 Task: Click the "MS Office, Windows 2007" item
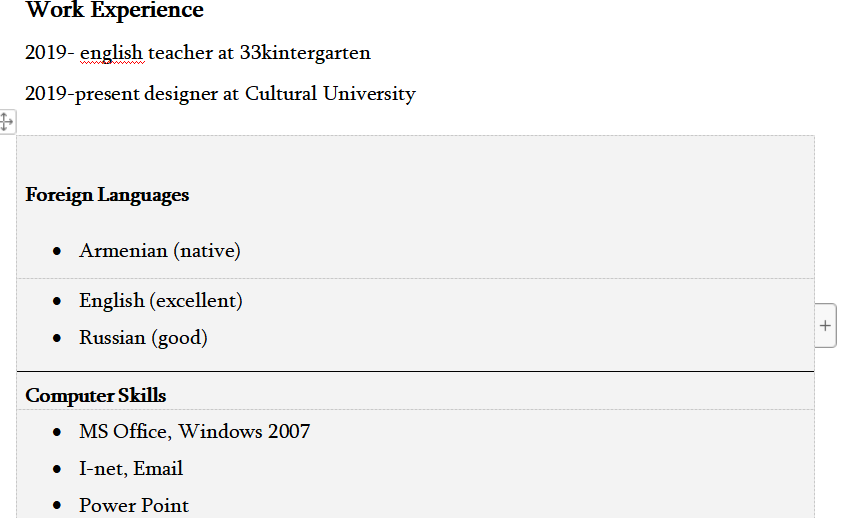point(195,432)
